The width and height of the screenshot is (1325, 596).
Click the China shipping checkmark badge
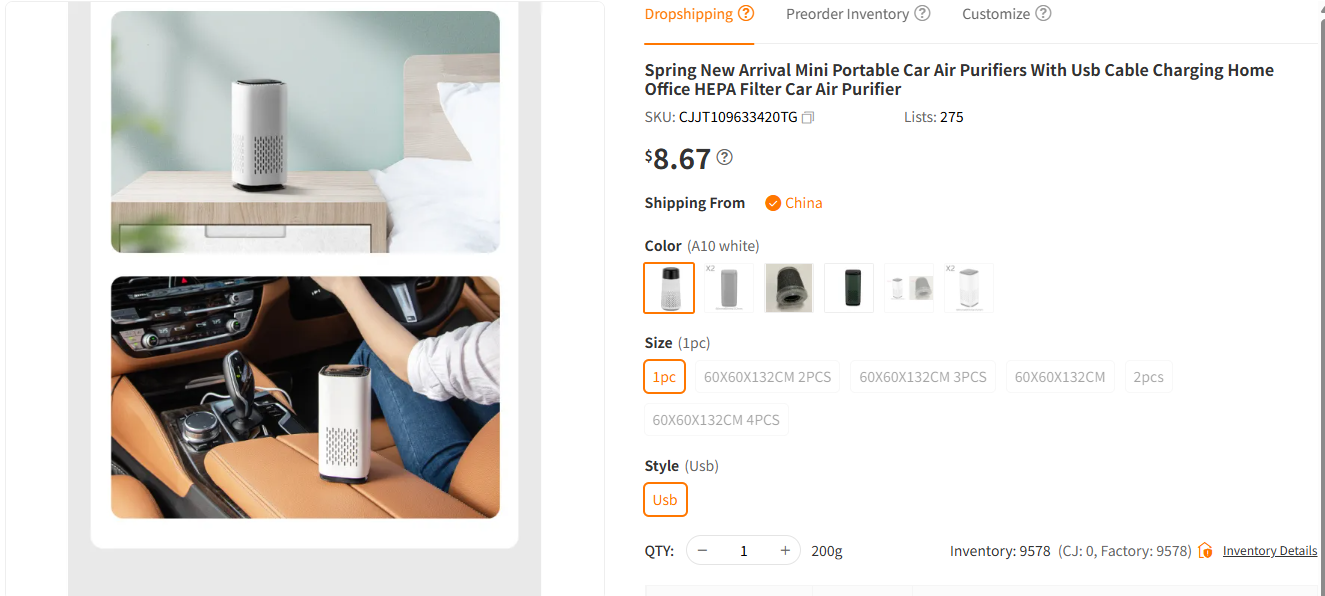click(x=772, y=202)
